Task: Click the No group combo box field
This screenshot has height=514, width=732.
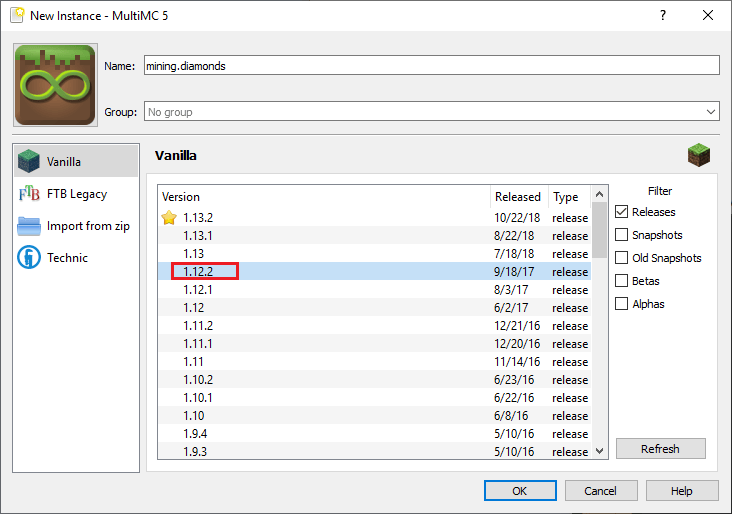Action: tap(431, 112)
